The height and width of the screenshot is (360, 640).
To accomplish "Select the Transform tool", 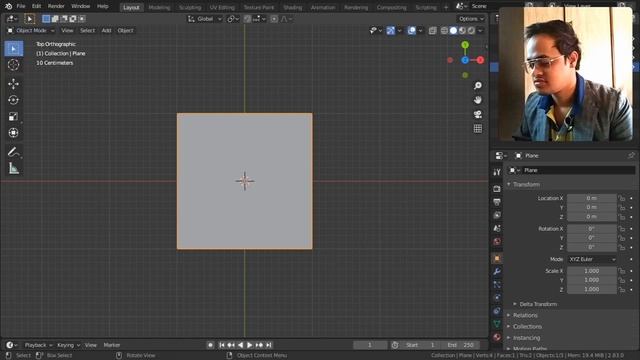I will 13,133.
